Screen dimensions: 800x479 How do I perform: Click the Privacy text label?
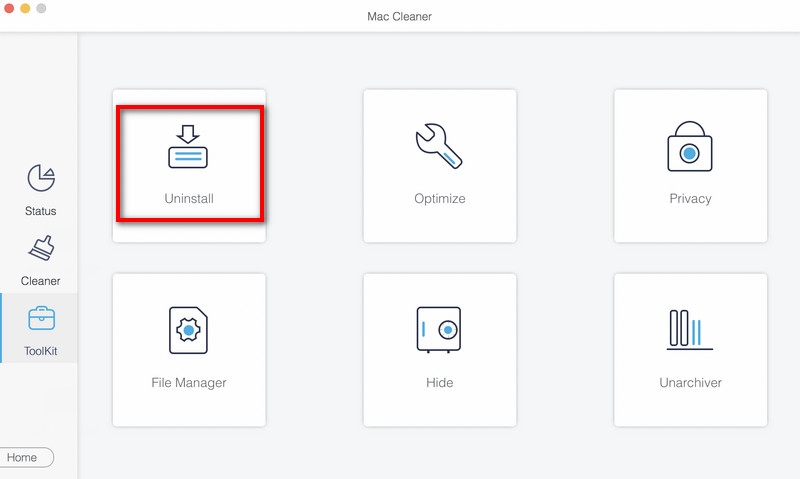[690, 199]
